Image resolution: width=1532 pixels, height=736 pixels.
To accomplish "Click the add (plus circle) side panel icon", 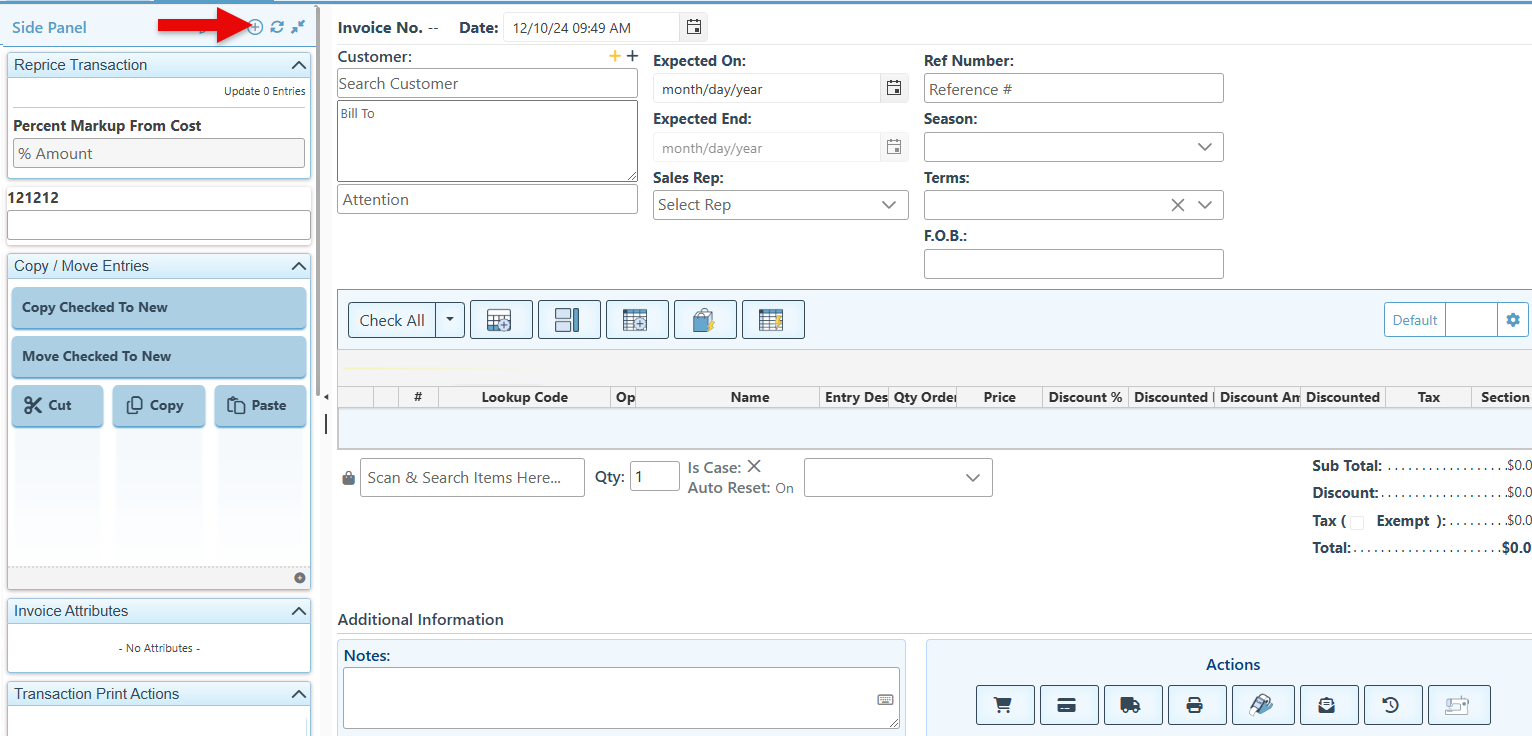I will coord(256,28).
